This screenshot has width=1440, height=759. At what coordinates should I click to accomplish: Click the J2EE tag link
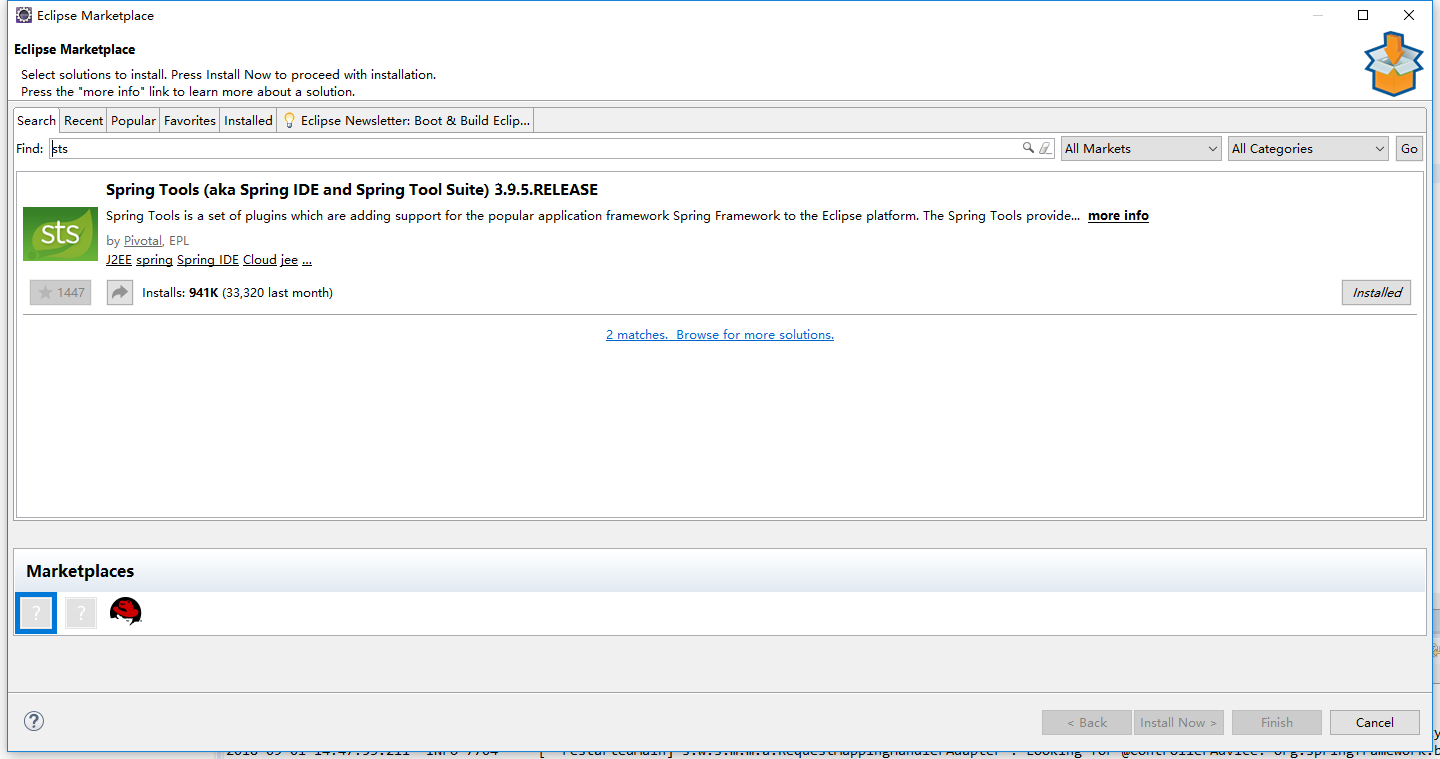pos(119,260)
